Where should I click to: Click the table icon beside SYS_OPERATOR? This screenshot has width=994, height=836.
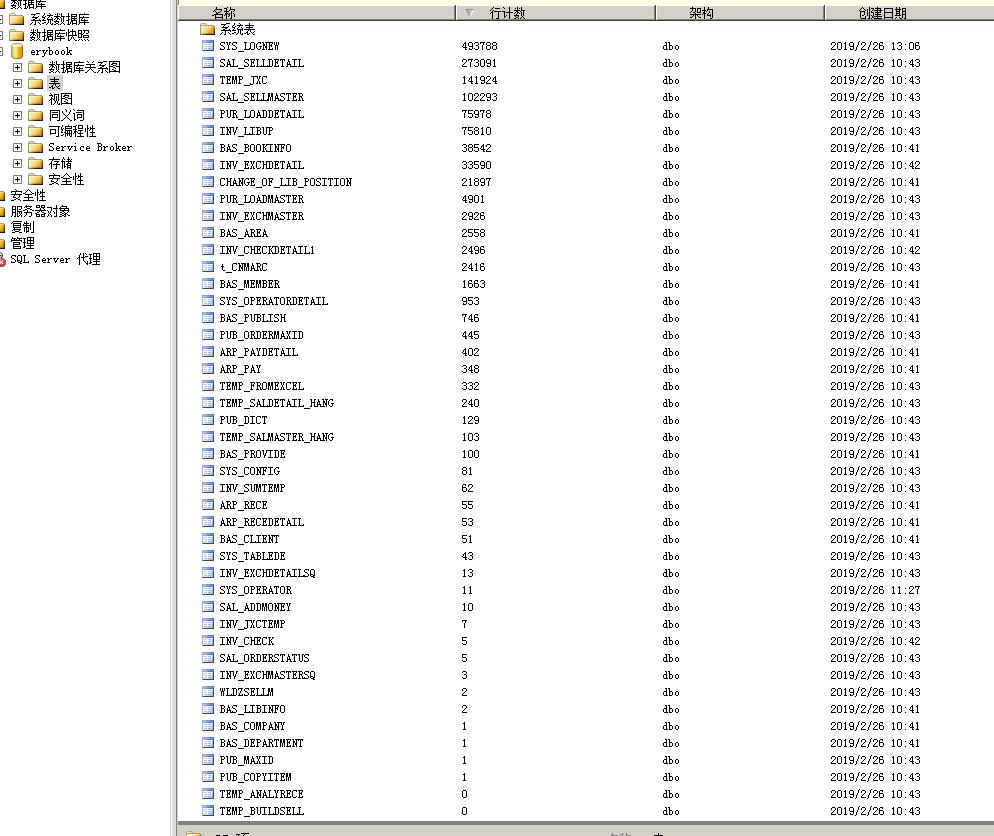(x=207, y=590)
